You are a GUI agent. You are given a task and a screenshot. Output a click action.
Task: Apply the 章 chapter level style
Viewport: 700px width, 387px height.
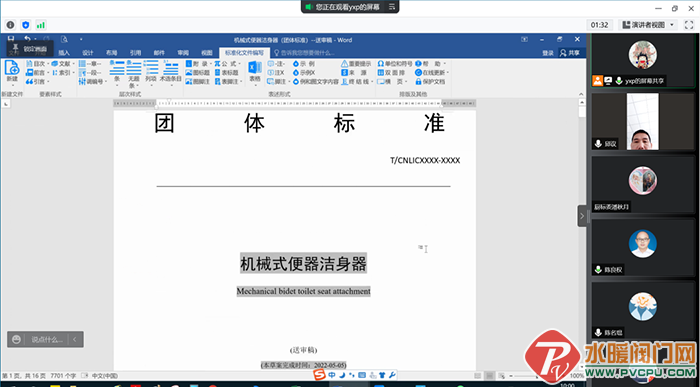[90, 64]
